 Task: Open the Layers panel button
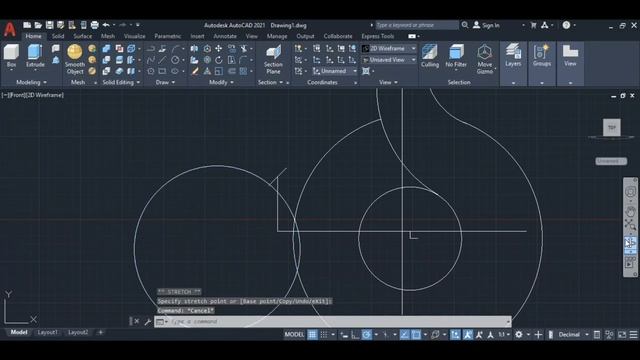[x=513, y=55]
